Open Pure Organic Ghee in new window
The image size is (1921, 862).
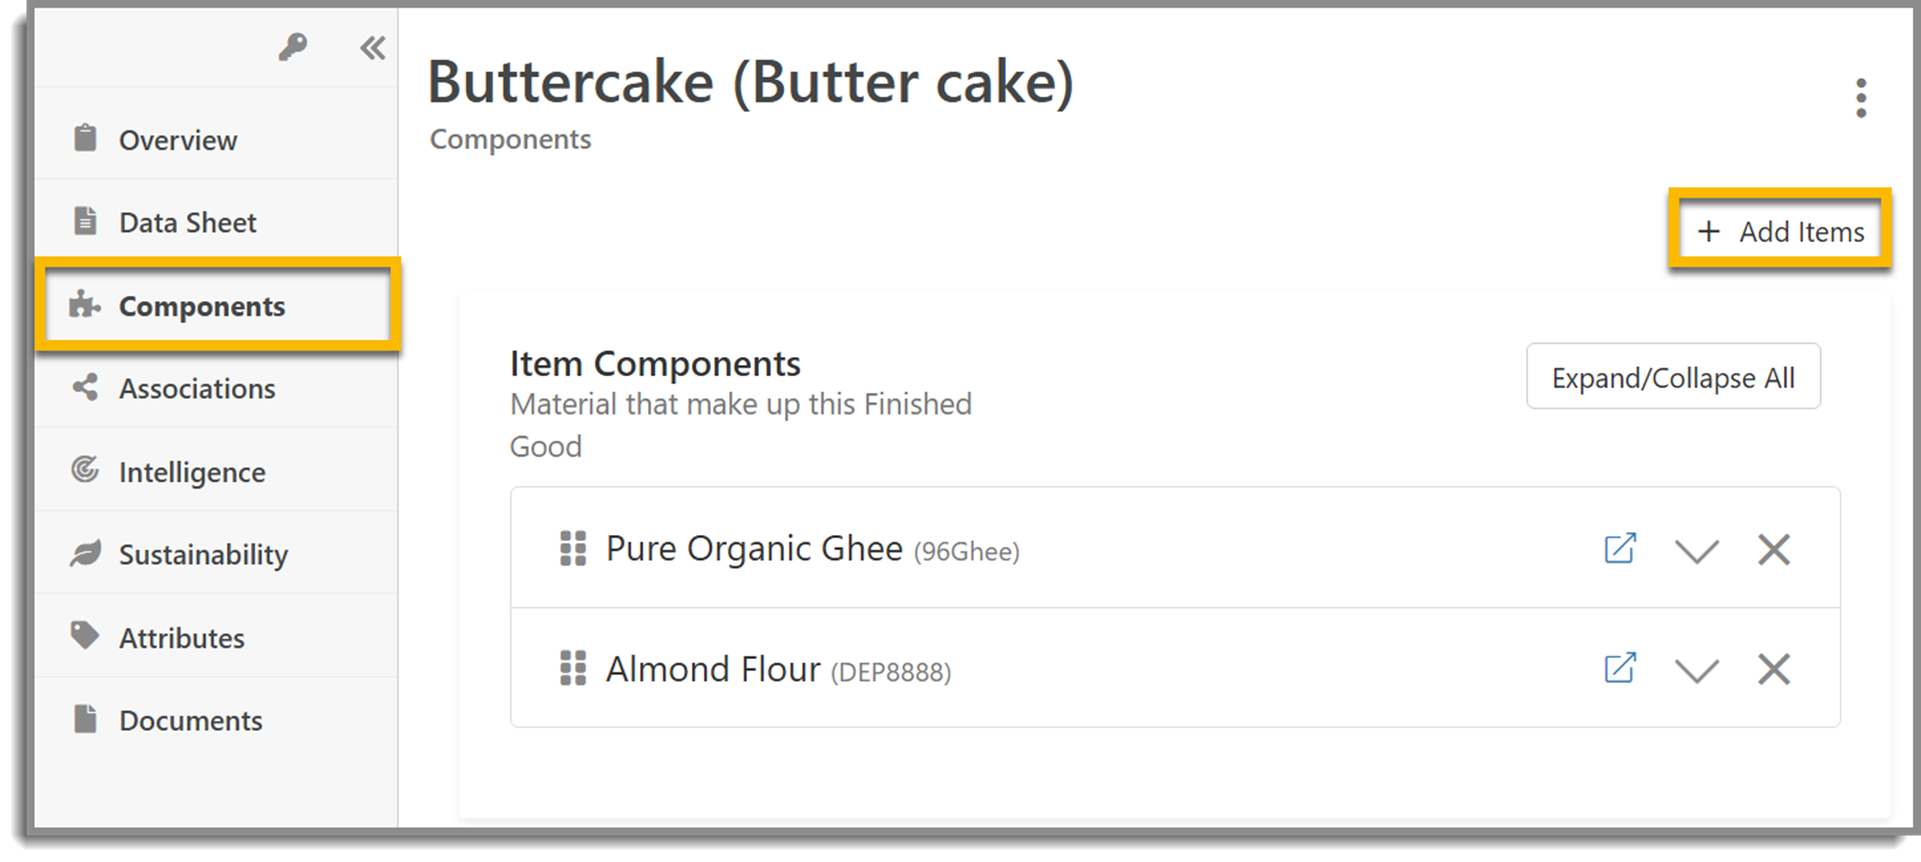[1620, 549]
